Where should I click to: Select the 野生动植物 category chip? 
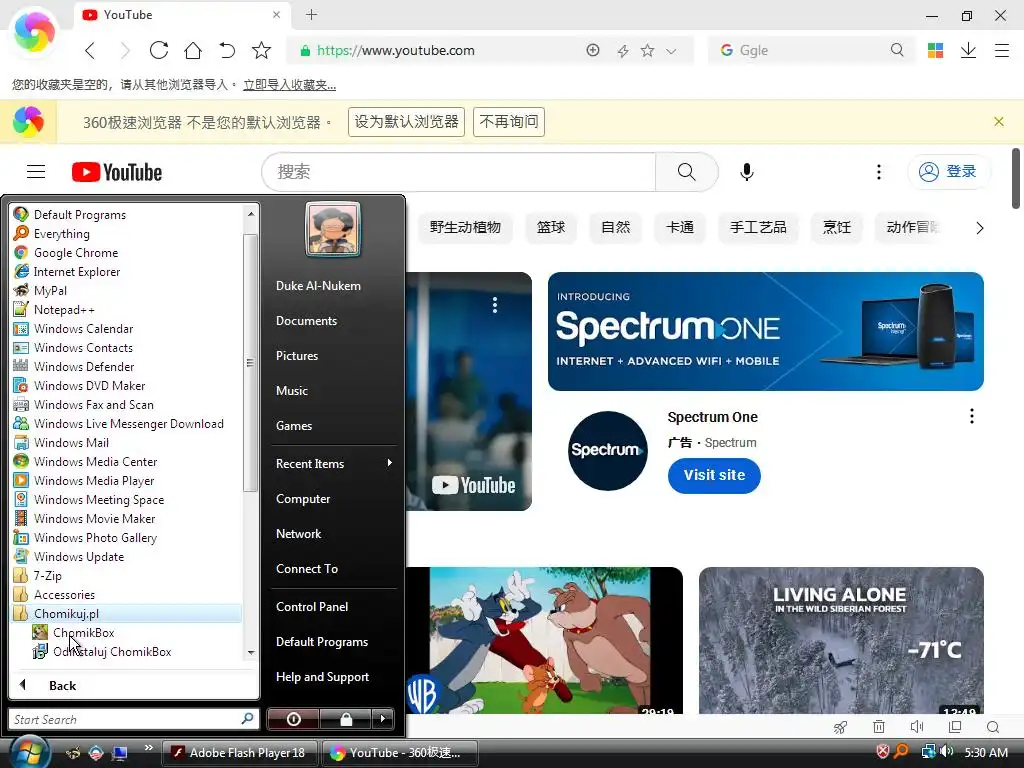pos(465,227)
